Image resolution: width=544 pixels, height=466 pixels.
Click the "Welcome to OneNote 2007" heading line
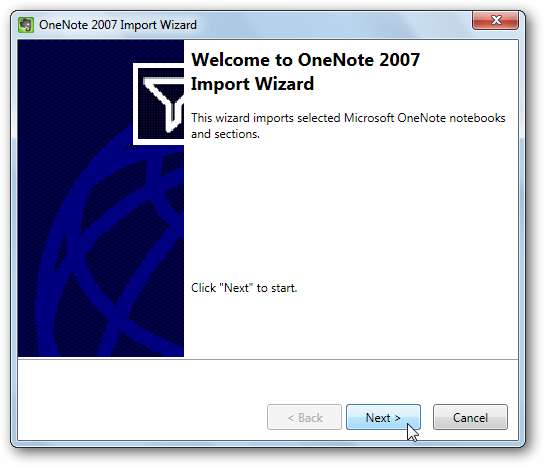coord(305,60)
